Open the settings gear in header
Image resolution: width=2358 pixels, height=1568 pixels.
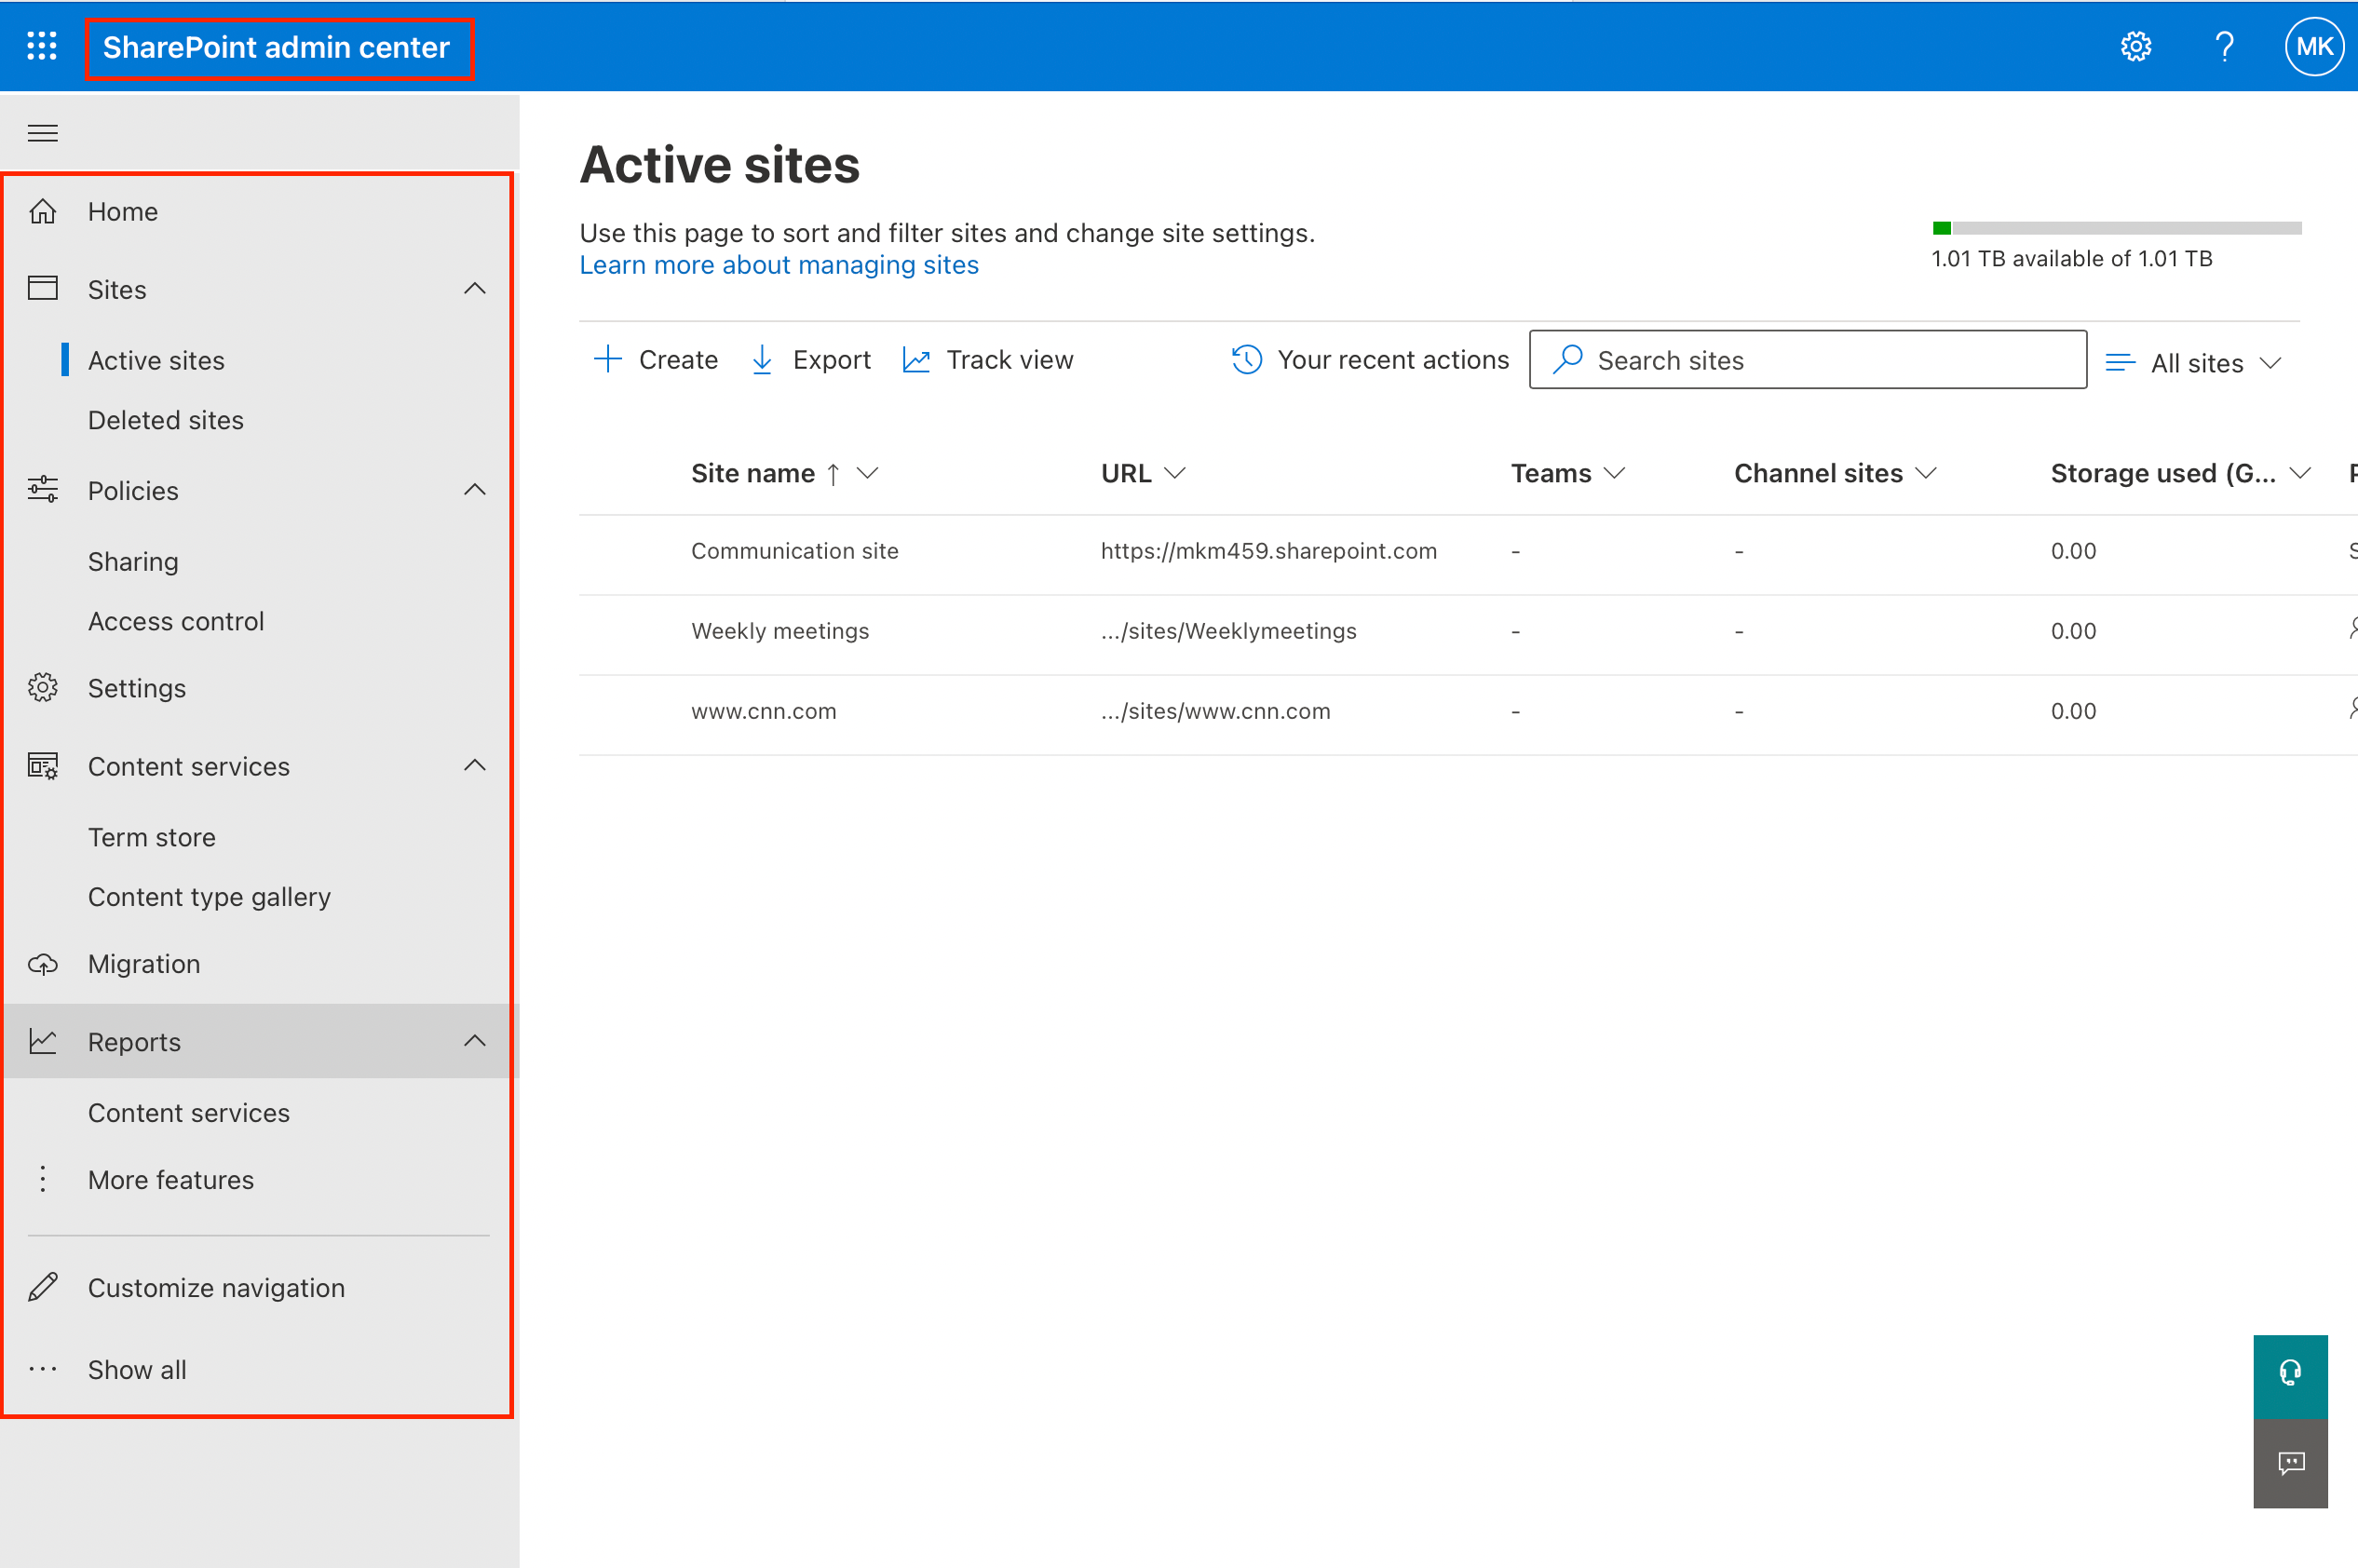2135,46
